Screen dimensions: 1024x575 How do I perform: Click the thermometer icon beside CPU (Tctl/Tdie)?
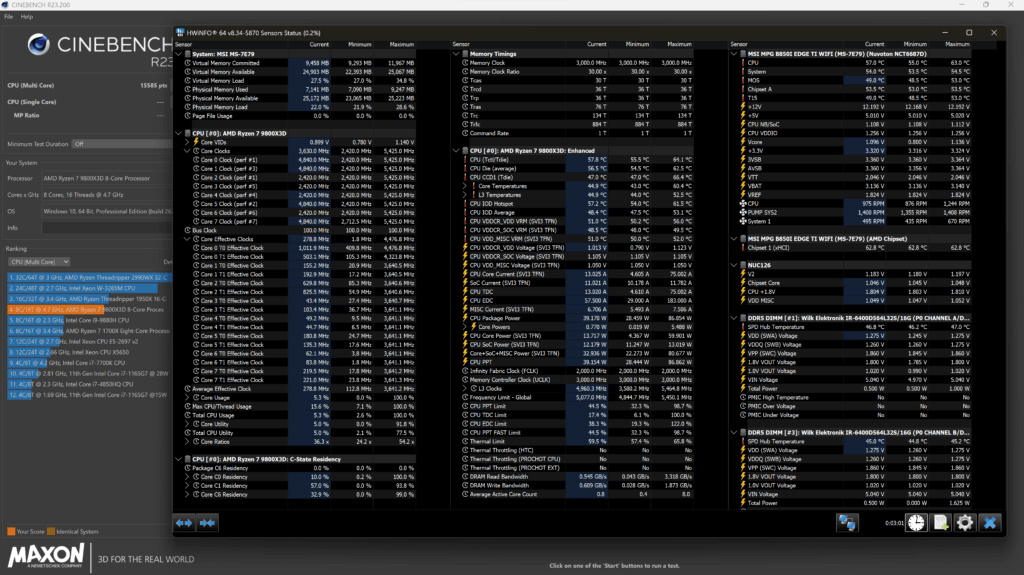(x=465, y=159)
